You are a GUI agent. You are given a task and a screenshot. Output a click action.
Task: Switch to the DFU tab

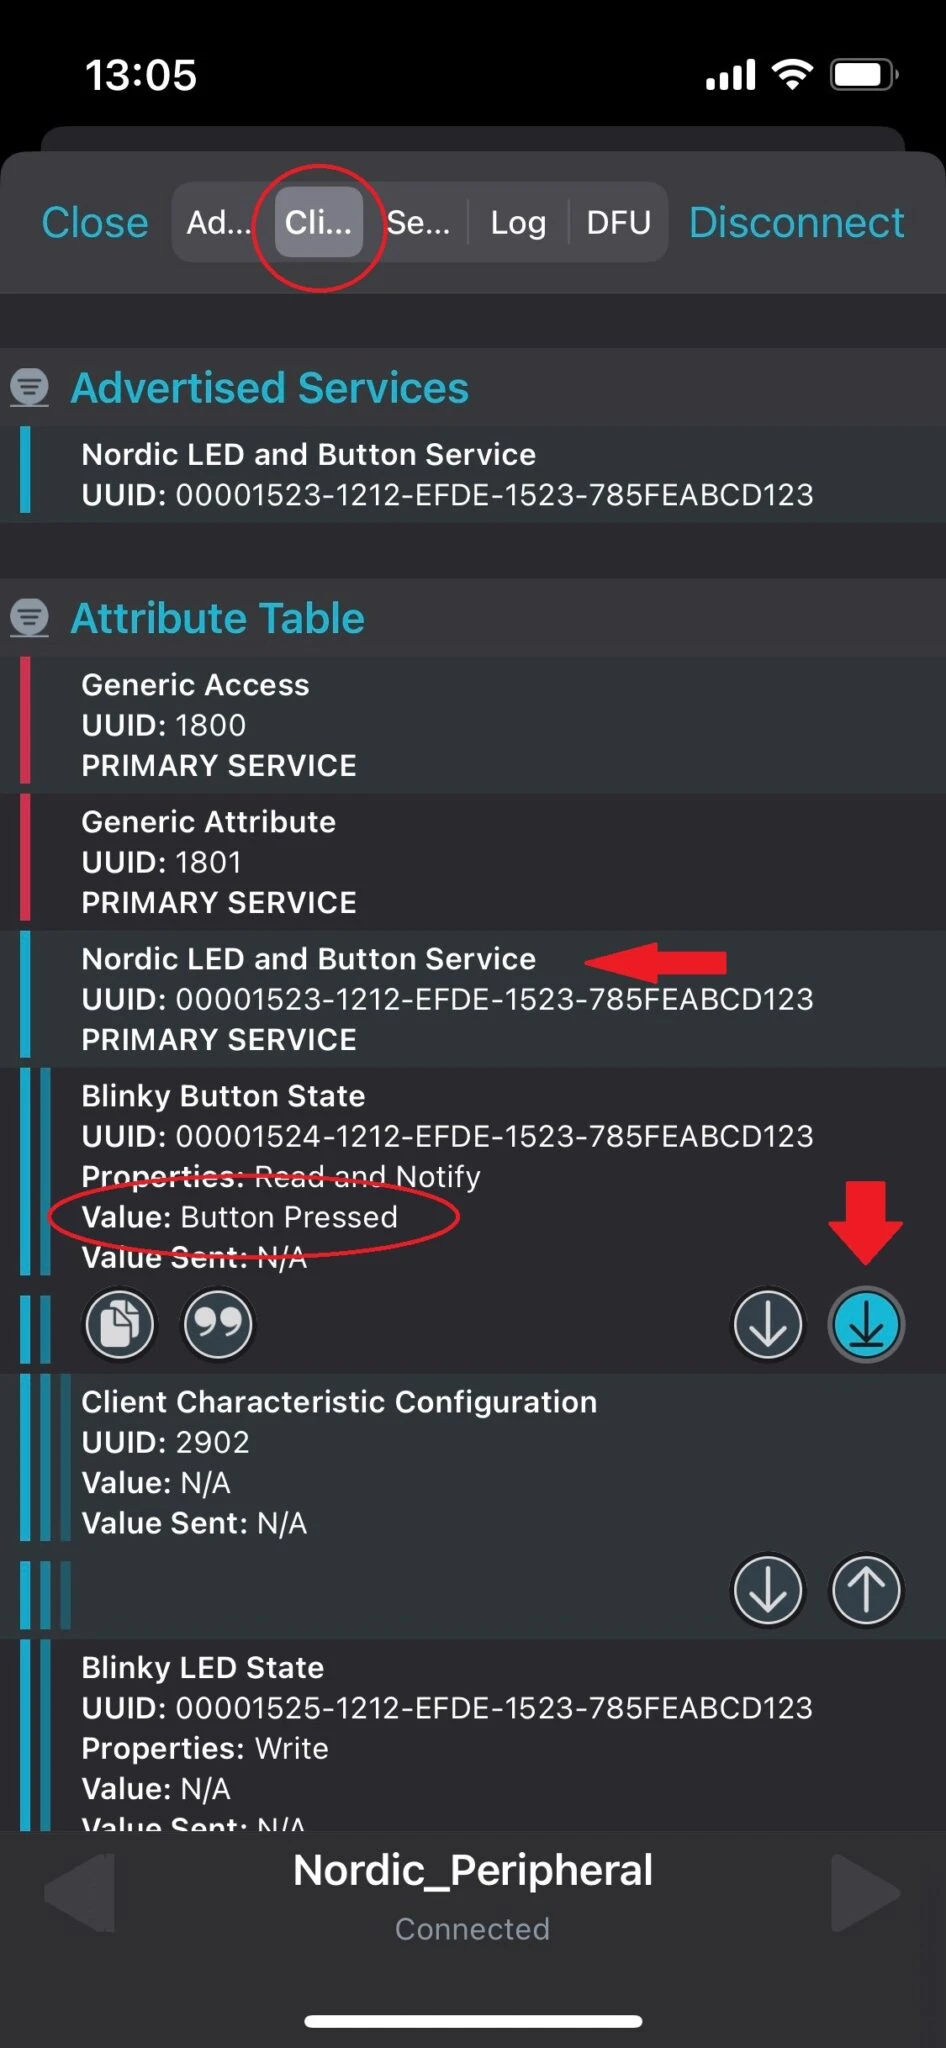pos(618,222)
